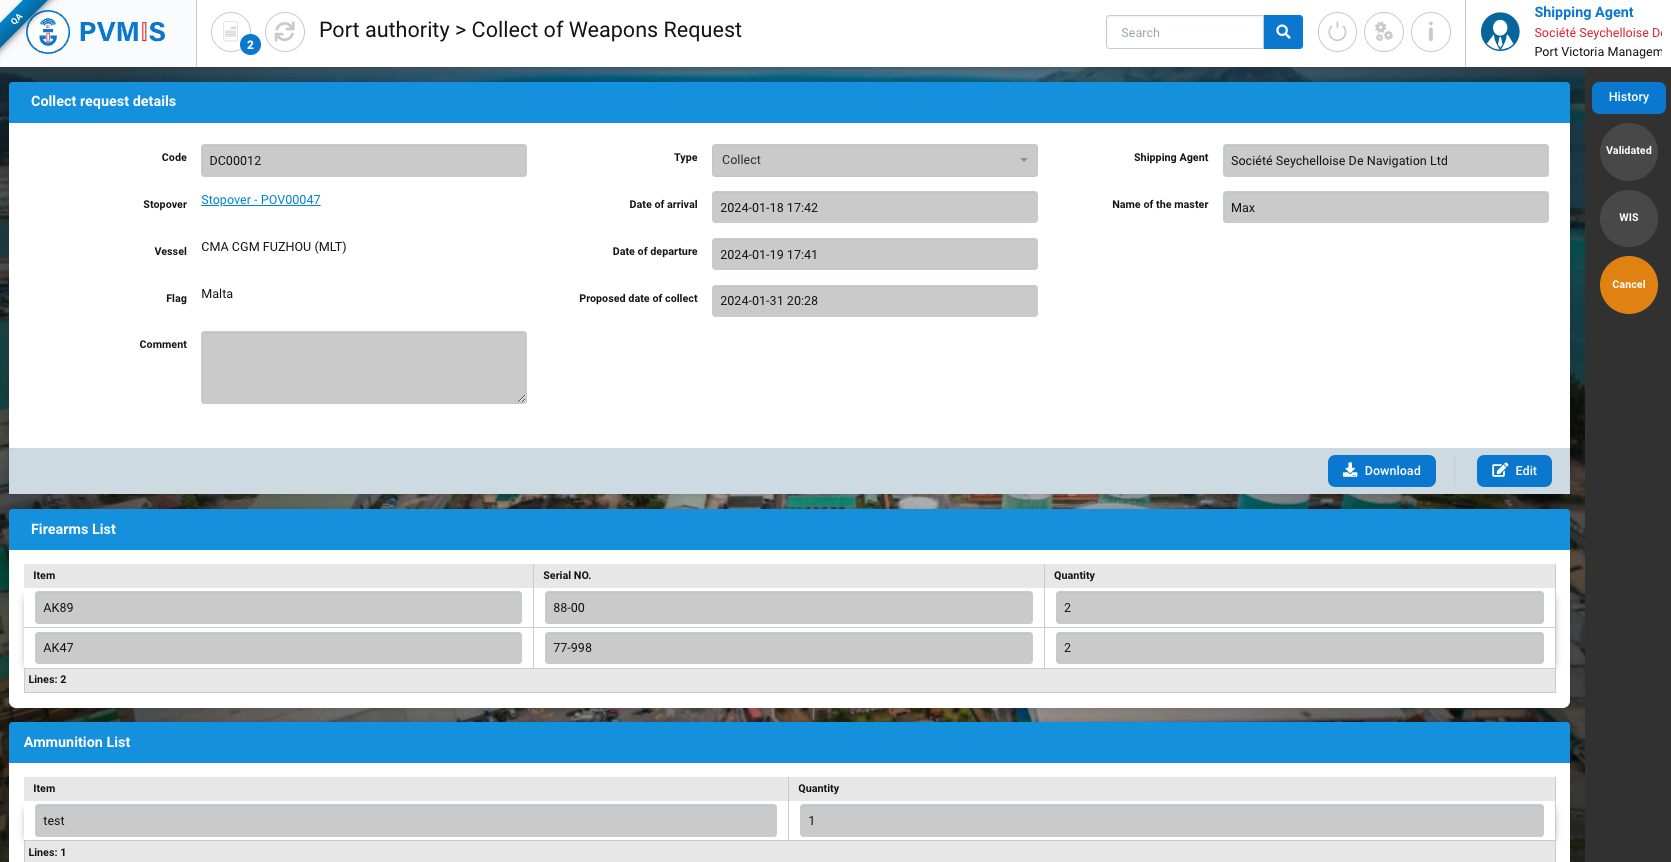Click the information icon in header
Viewport: 1671px width, 862px height.
coord(1431,32)
